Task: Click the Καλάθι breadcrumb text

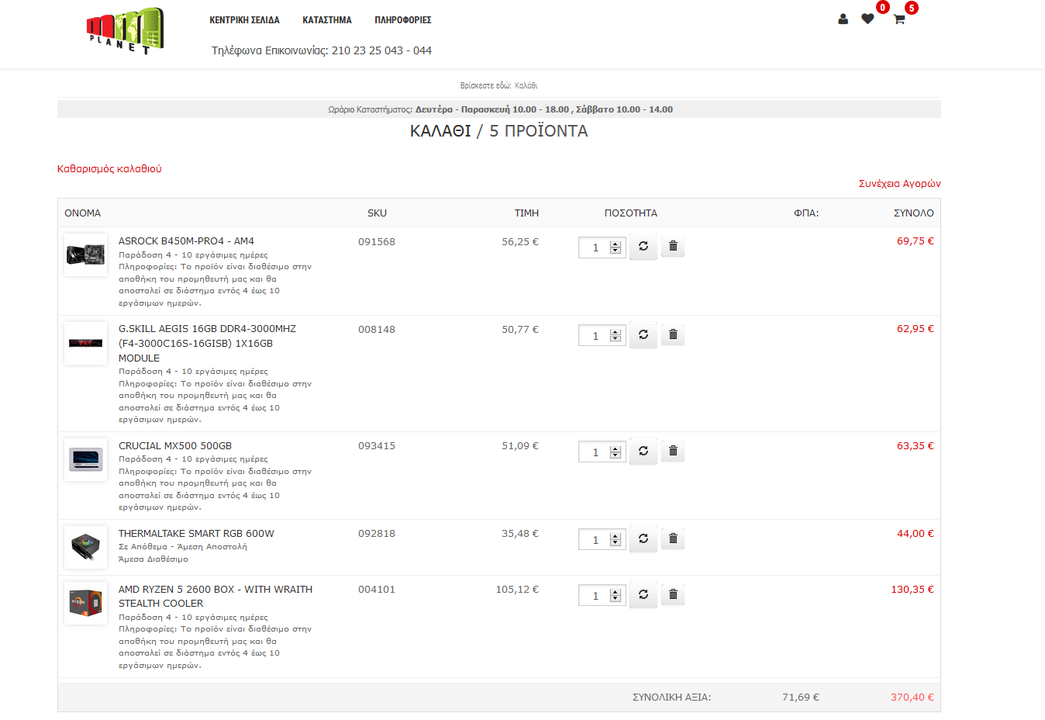Action: 526,85
